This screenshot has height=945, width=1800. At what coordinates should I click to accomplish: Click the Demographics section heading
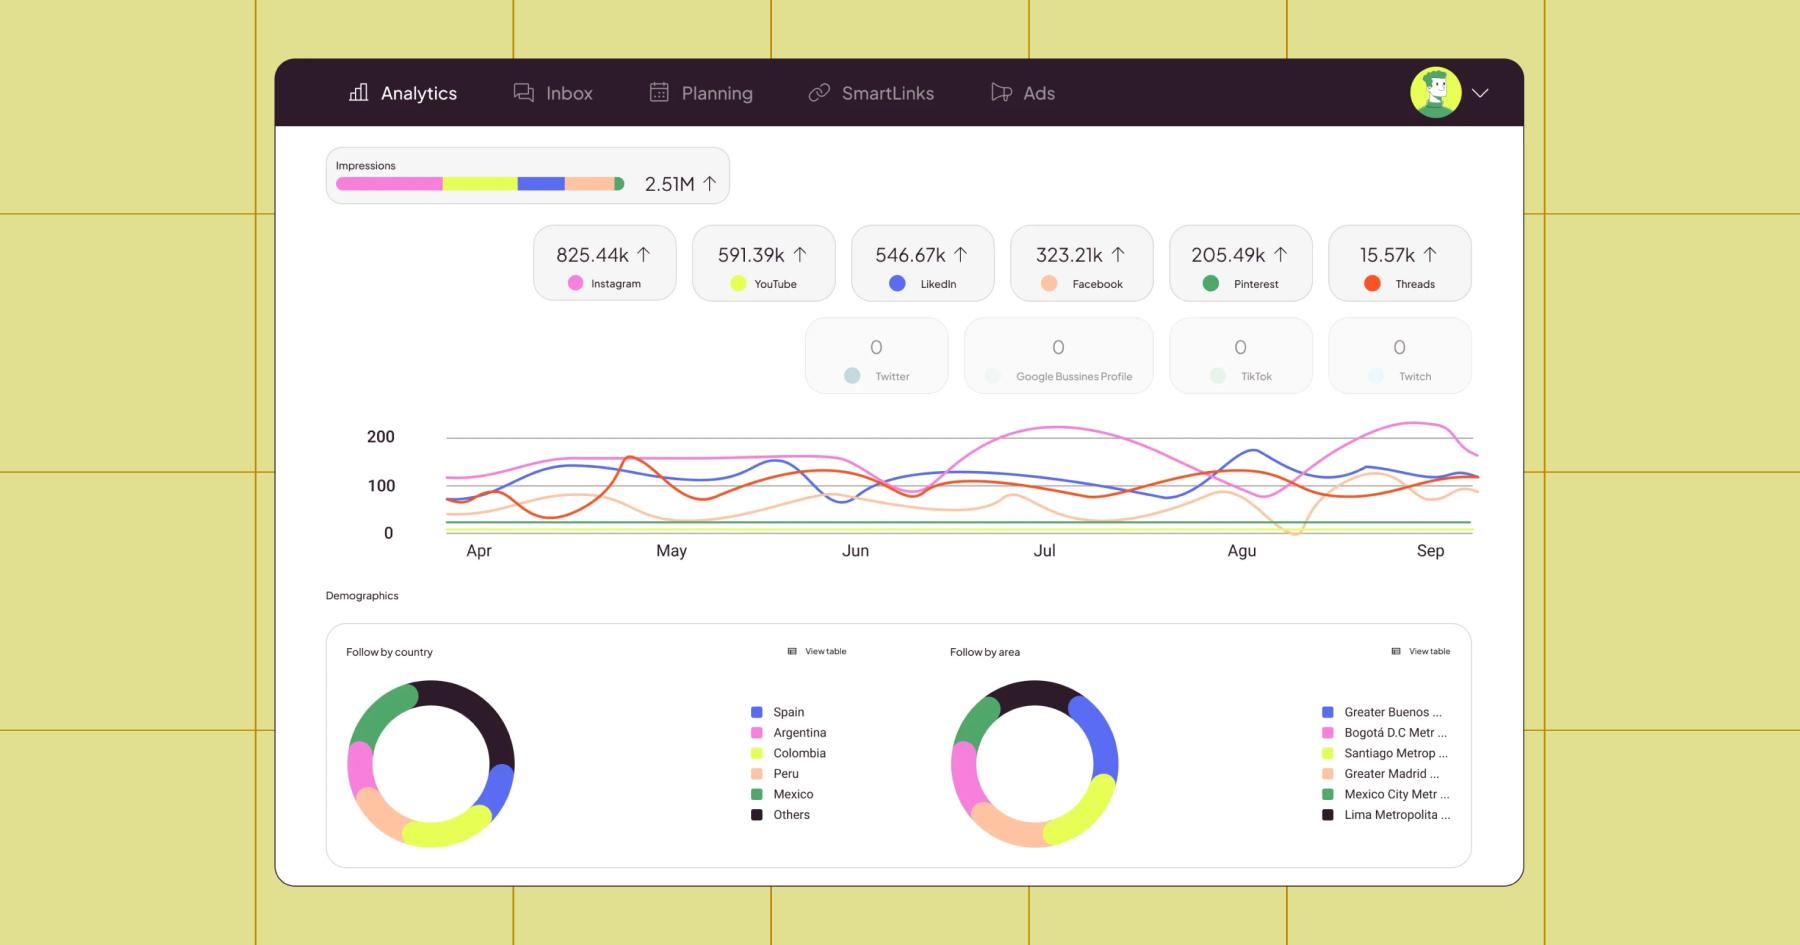pos(362,596)
